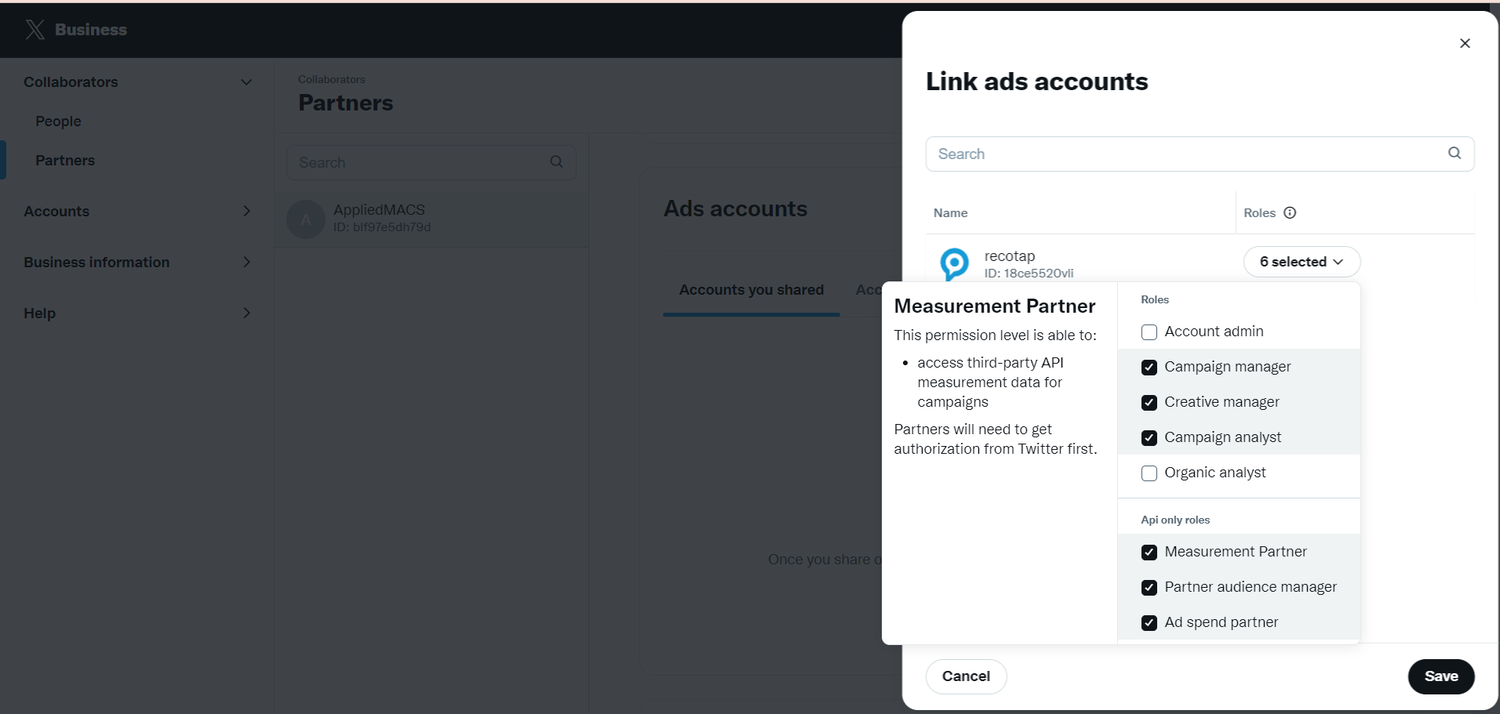Uncheck Partner audience manager role
Image resolution: width=1500 pixels, height=714 pixels.
pos(1149,587)
